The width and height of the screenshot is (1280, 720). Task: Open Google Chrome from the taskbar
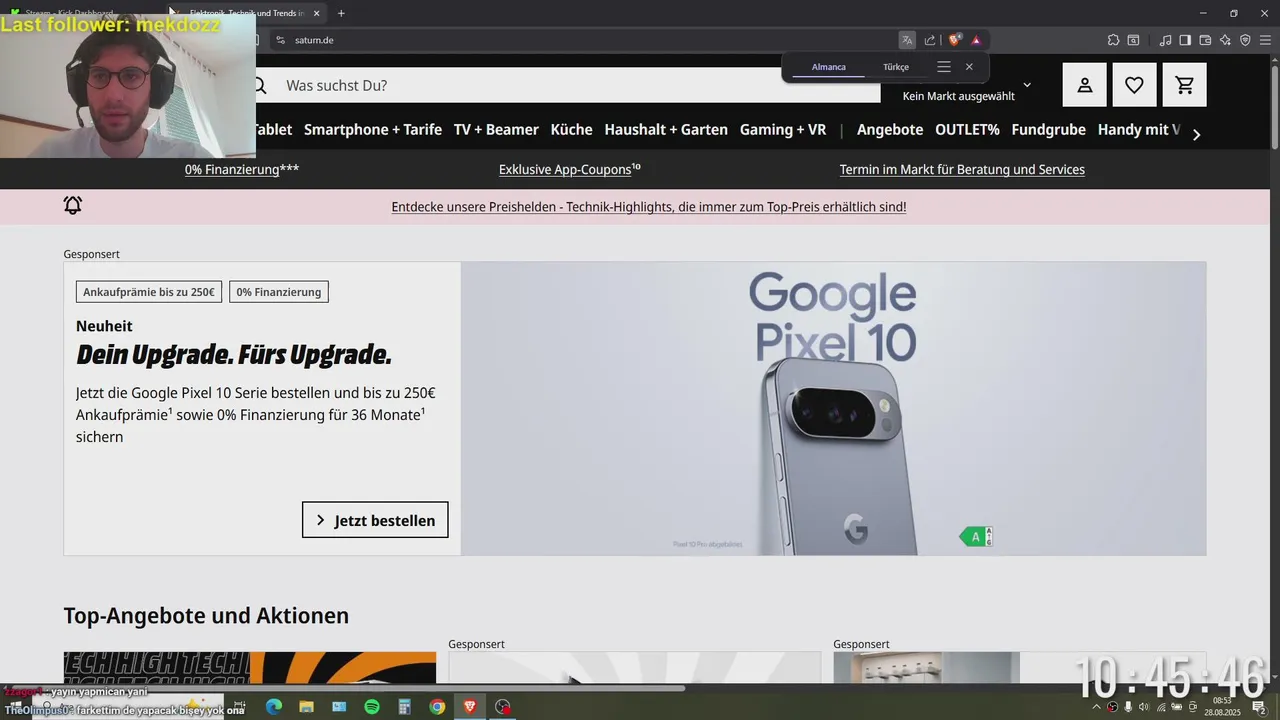click(x=437, y=707)
